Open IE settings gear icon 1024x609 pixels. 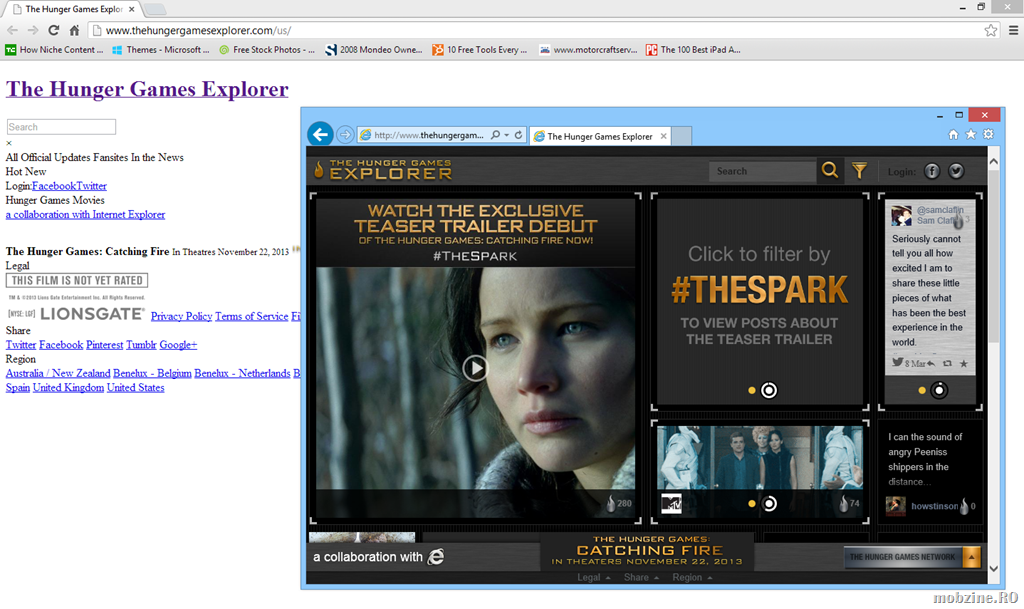988,135
